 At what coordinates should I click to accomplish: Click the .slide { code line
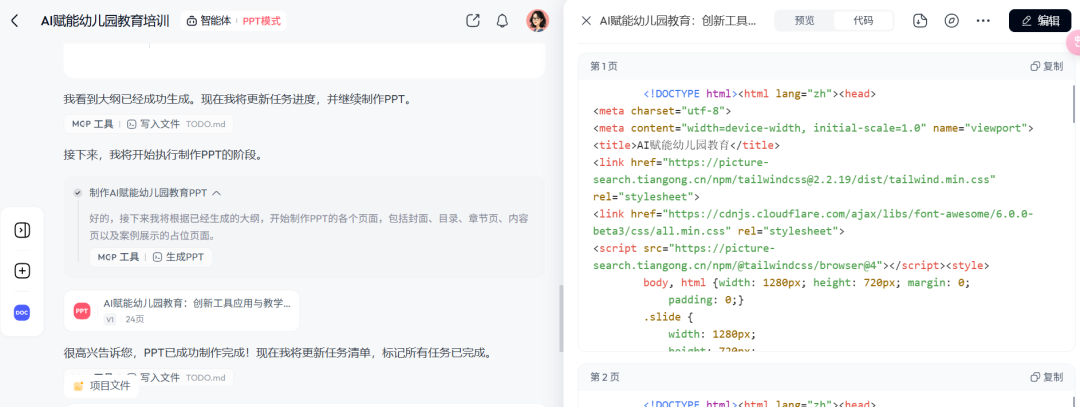[668, 317]
